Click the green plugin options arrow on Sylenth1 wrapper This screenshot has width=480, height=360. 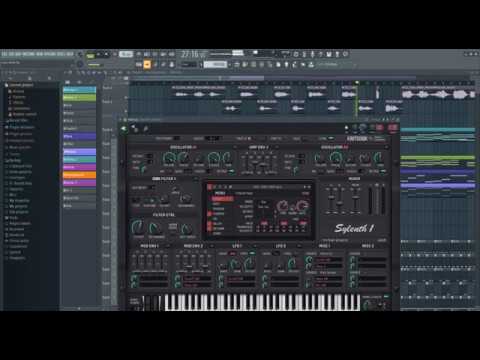124,129
